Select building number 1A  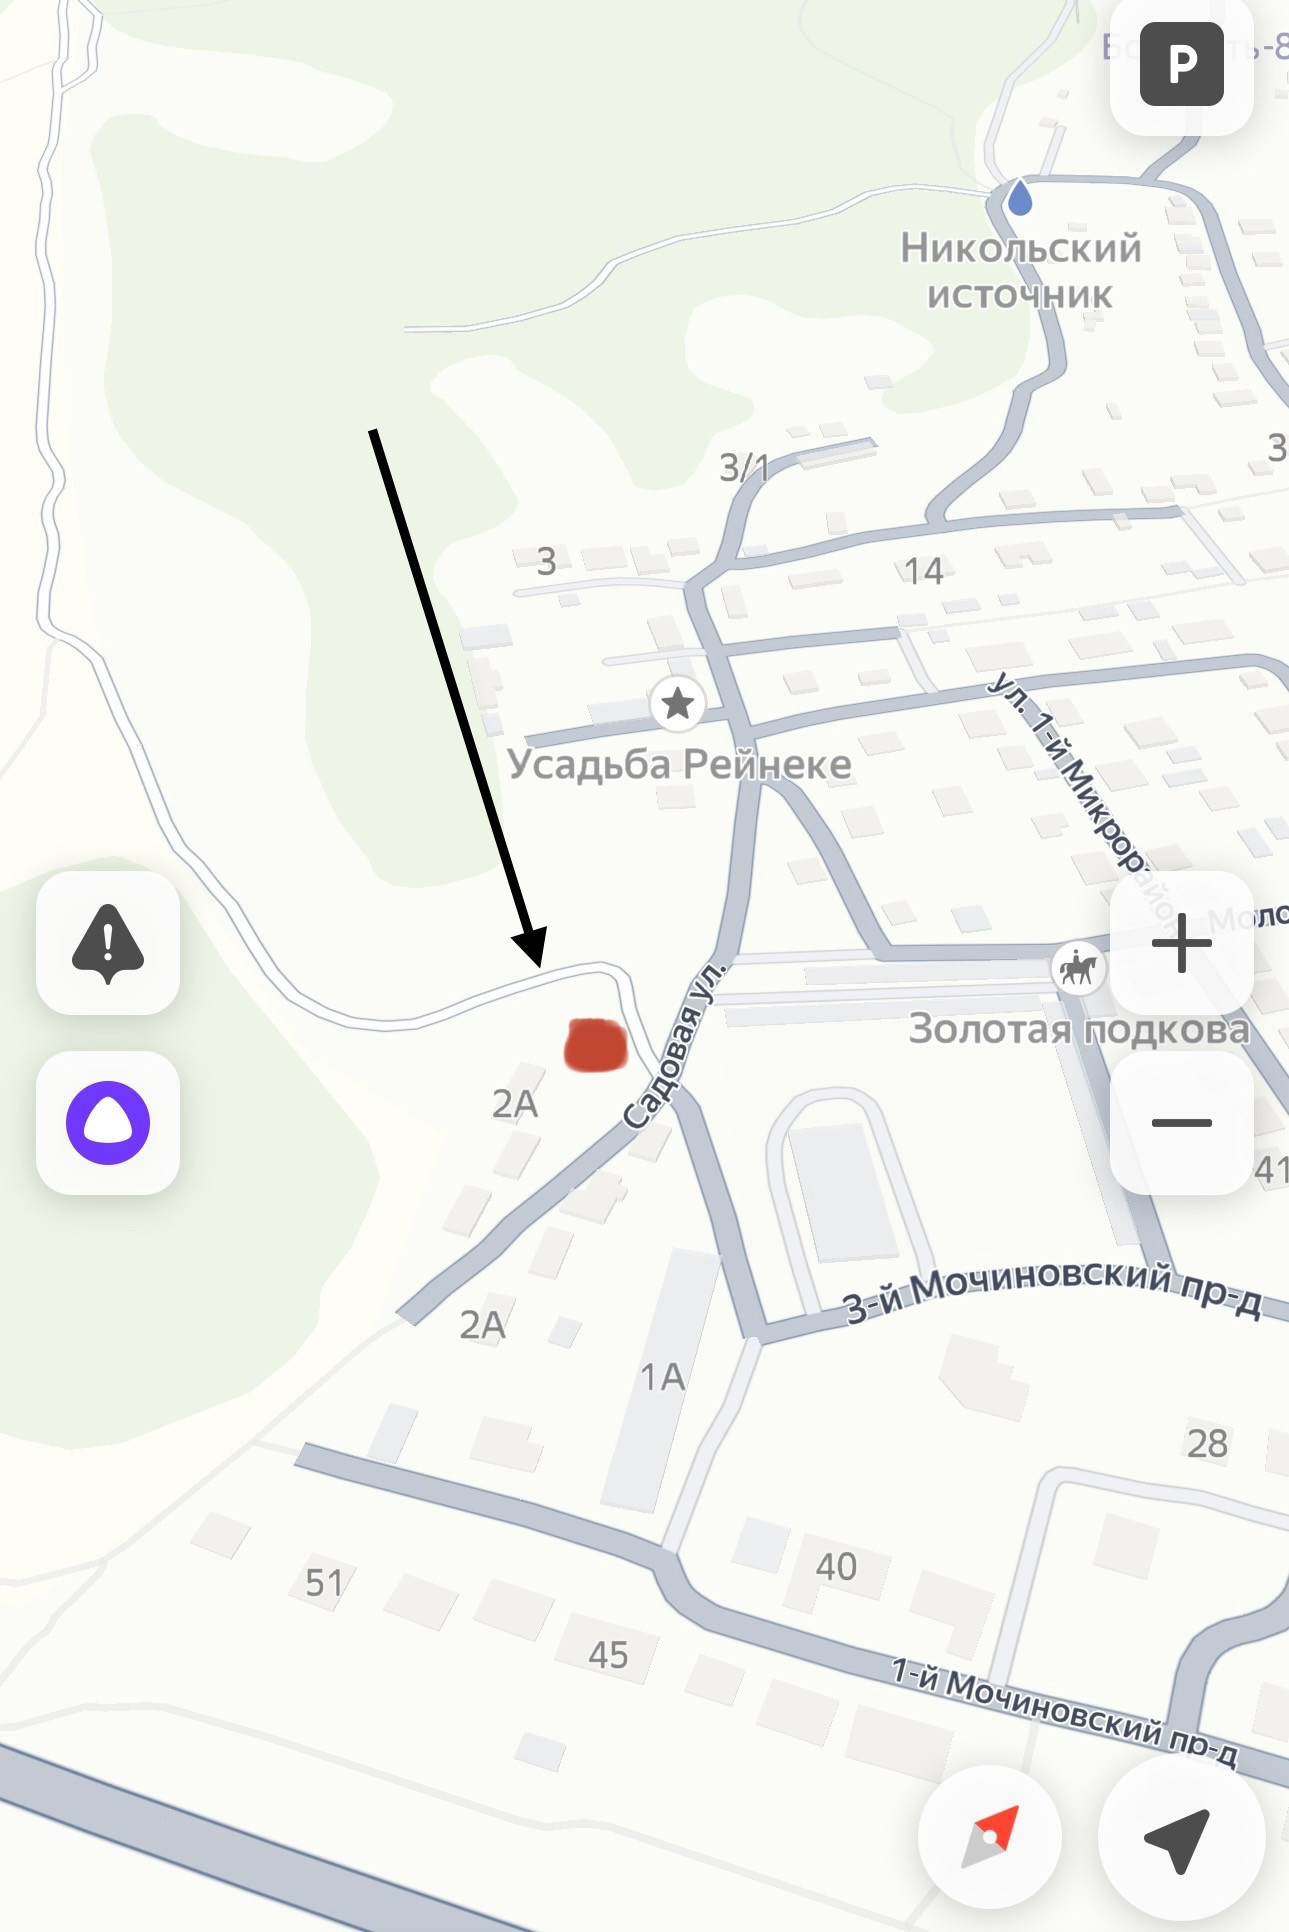(x=663, y=1377)
